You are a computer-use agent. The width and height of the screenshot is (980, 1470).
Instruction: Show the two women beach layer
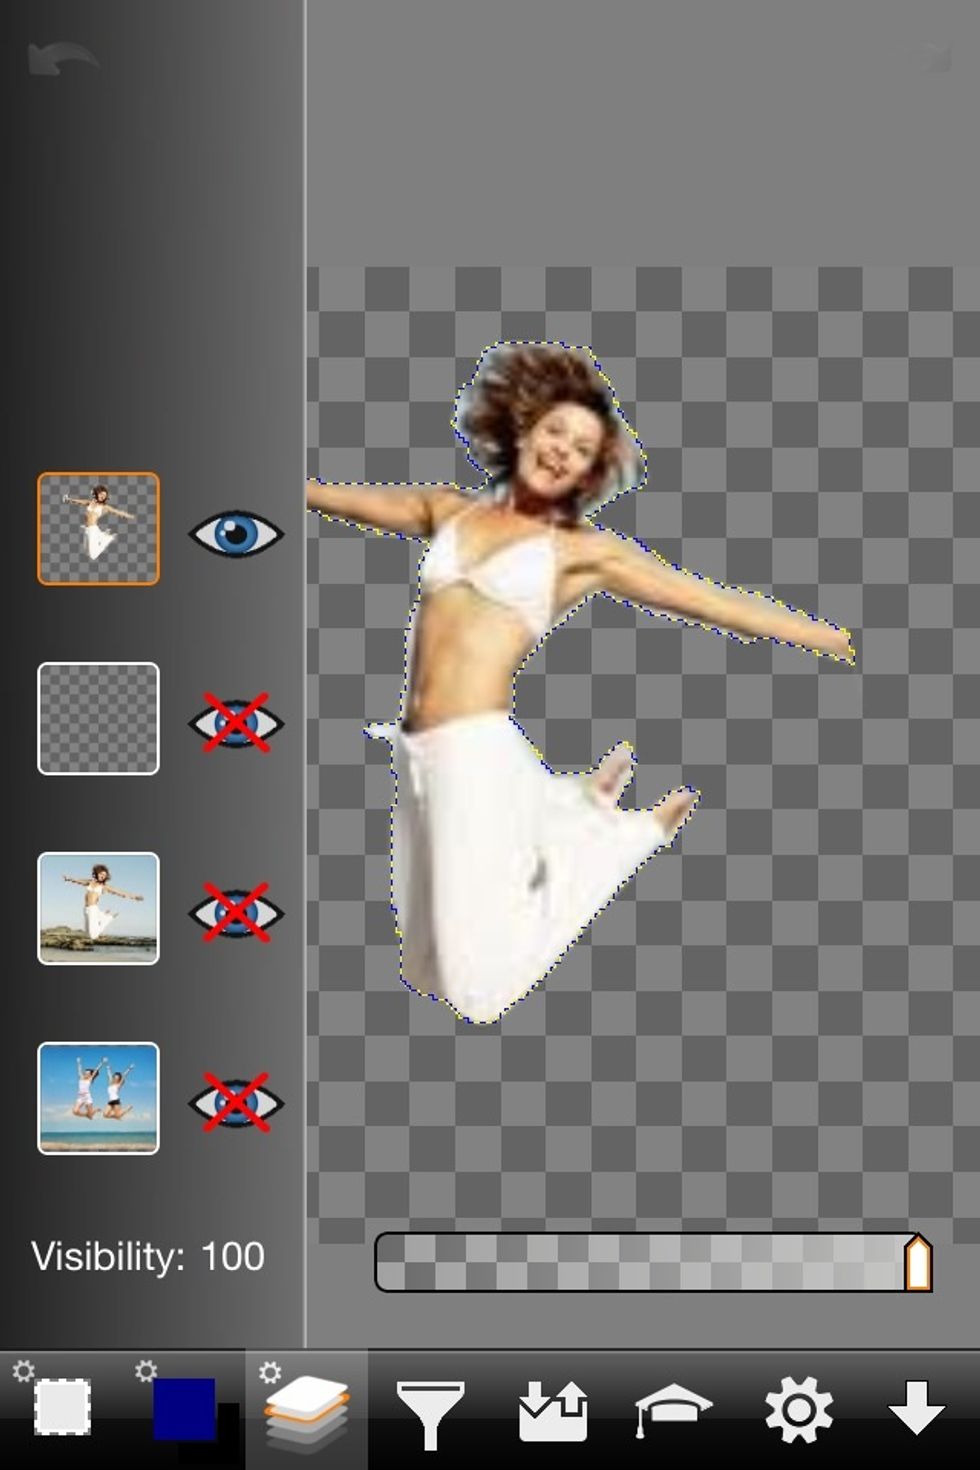coord(236,1102)
